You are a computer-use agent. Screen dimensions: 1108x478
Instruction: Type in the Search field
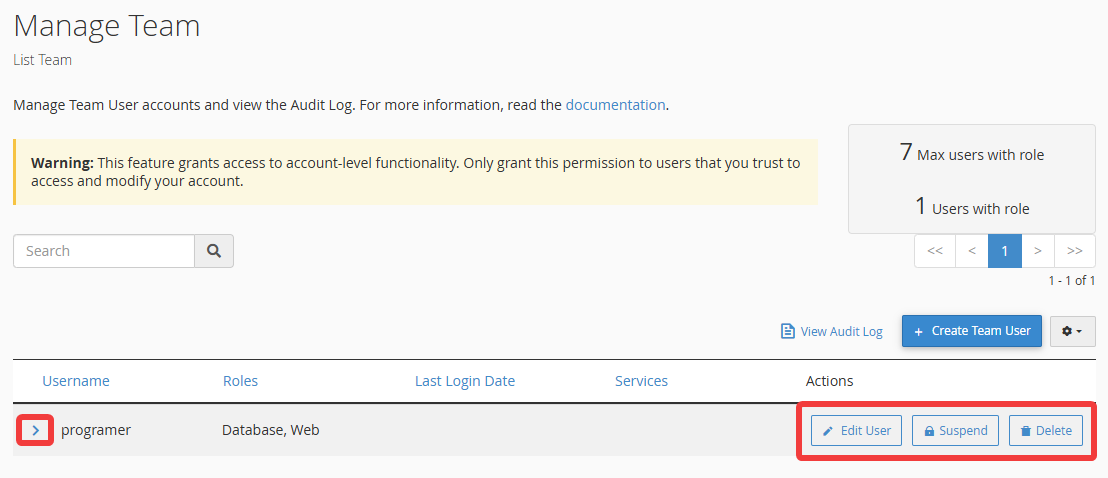click(x=104, y=251)
